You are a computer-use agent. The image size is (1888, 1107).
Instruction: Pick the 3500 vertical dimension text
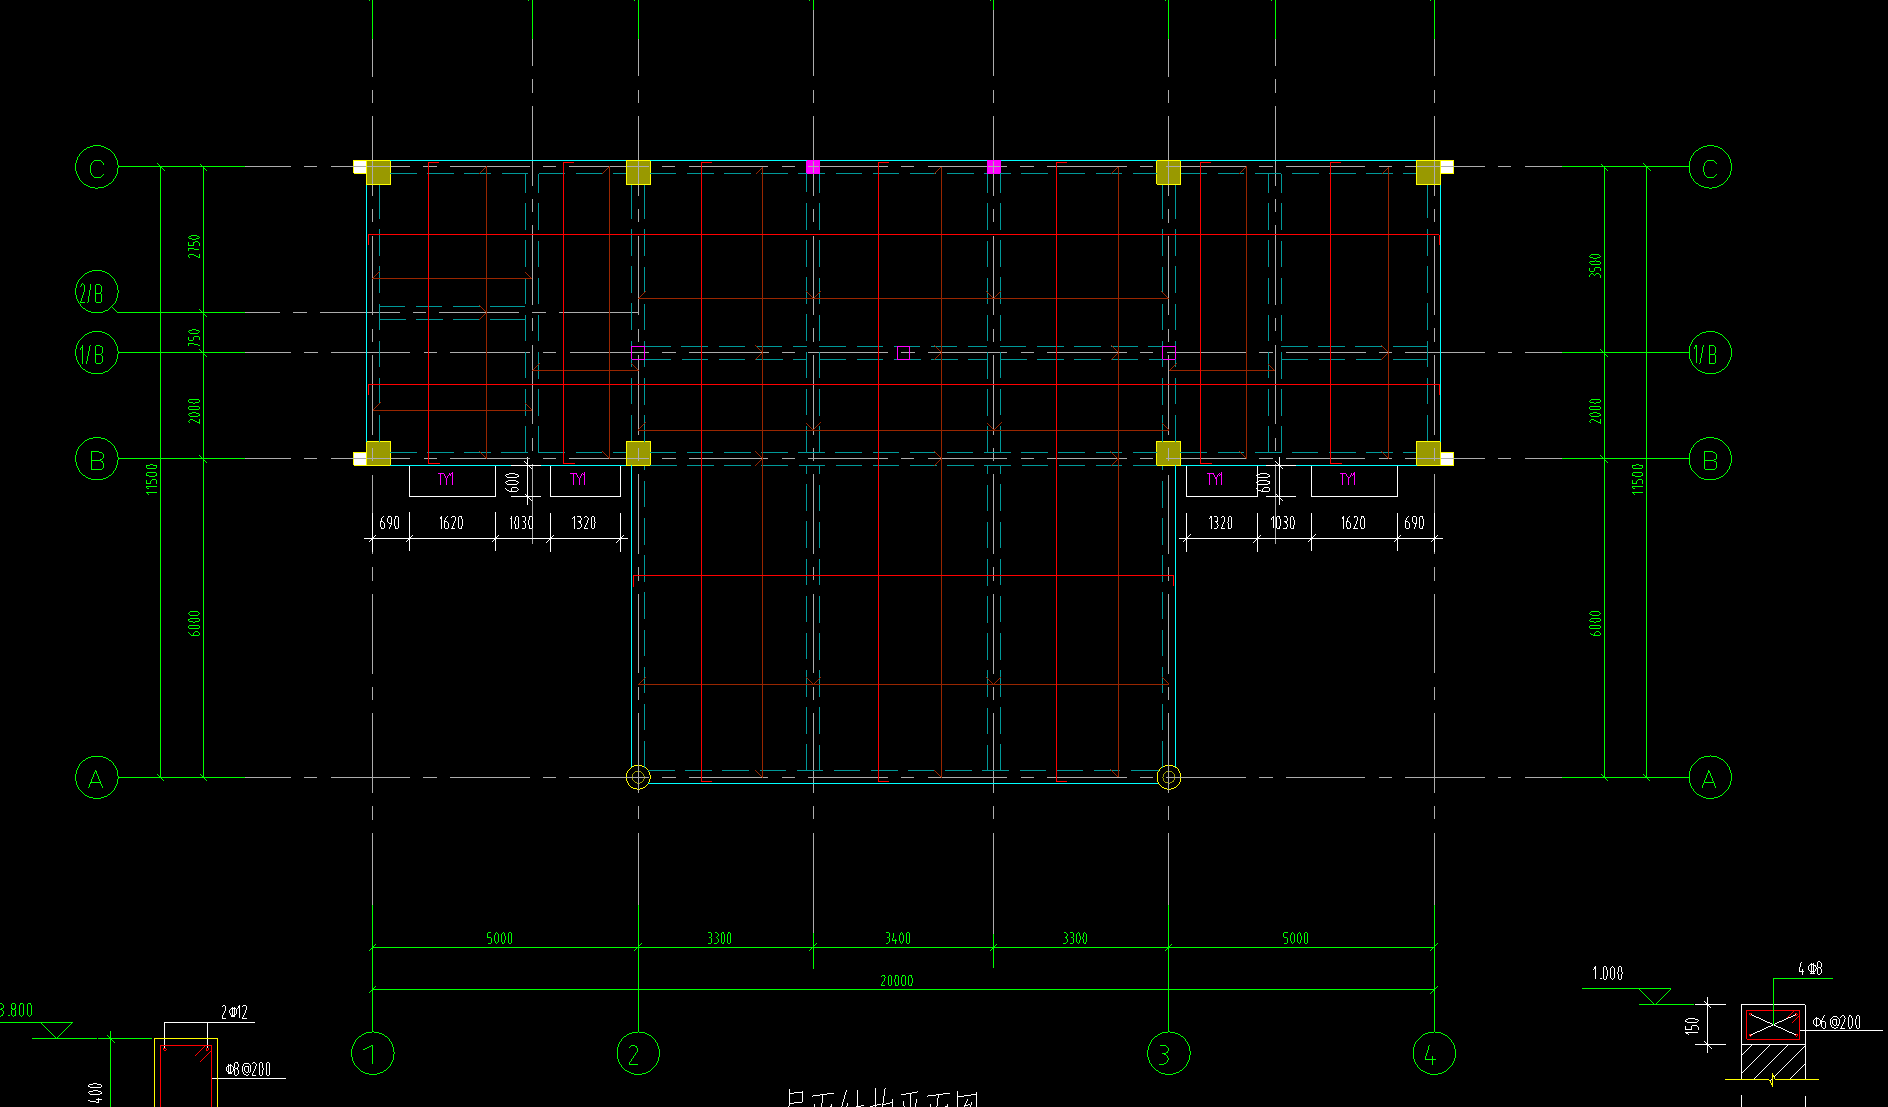[x=1595, y=265]
